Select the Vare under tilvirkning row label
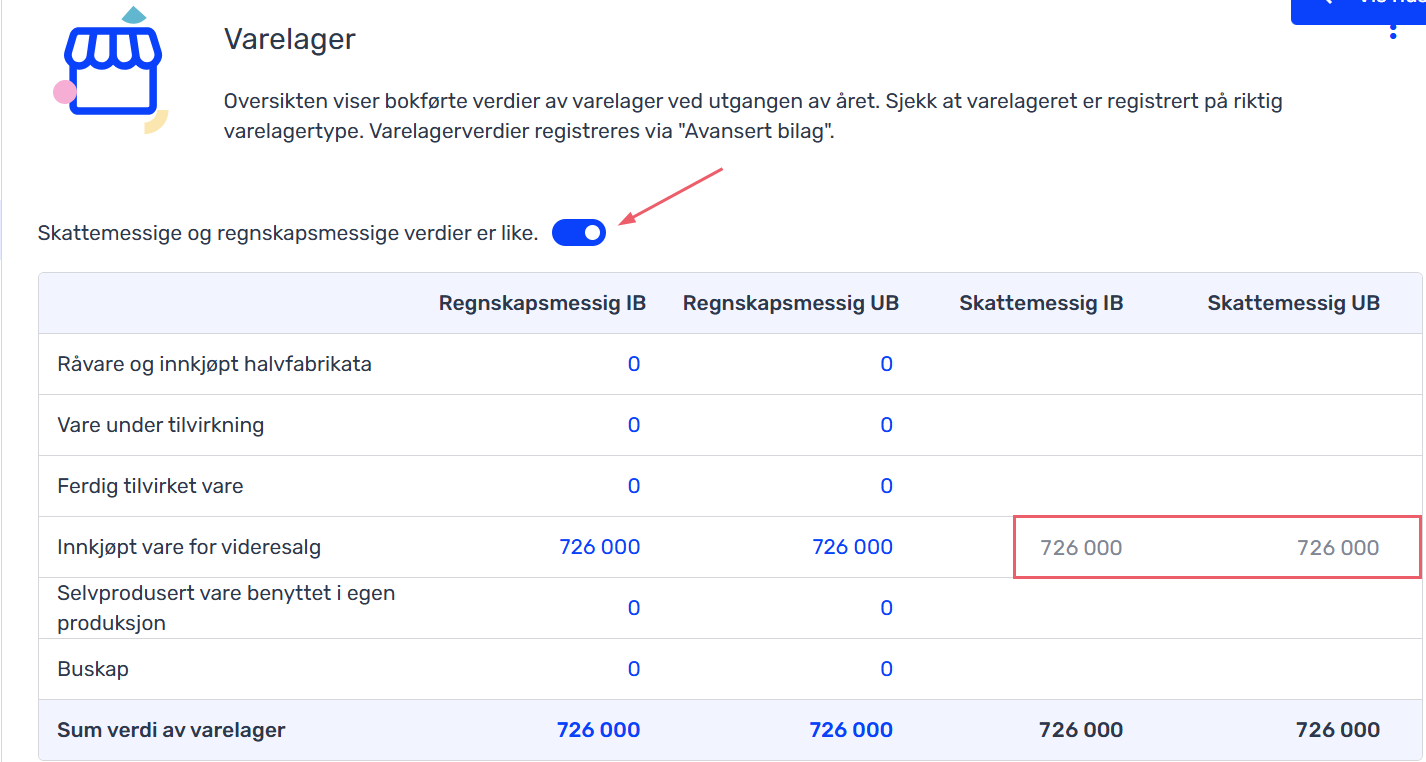The image size is (1426, 762). point(161,425)
